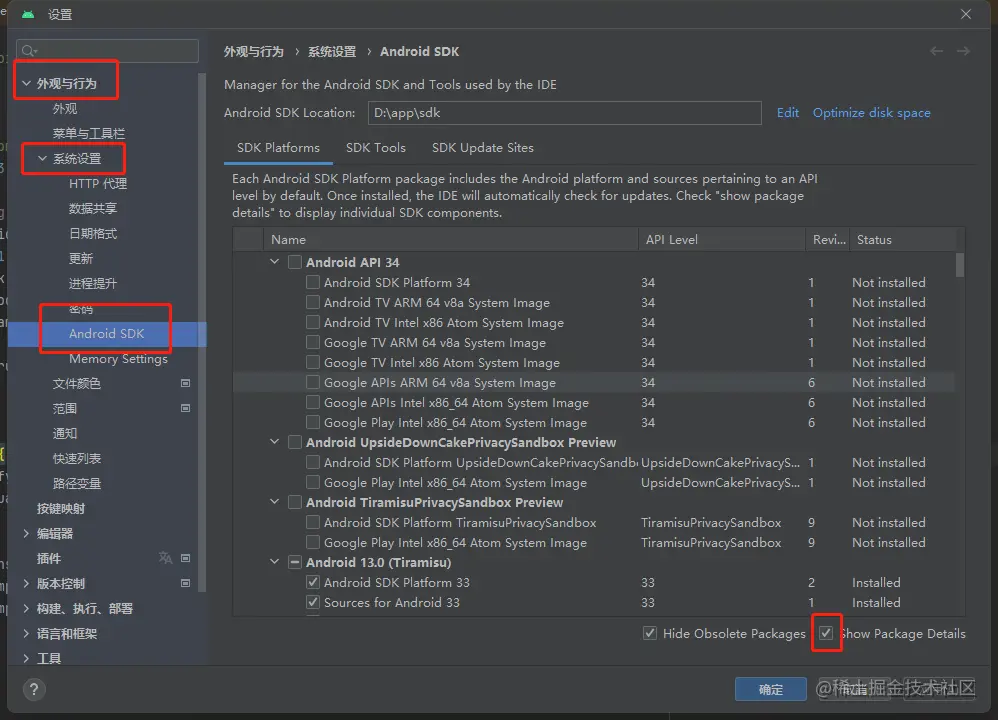Collapse Android 13.0 (Tiramisu) group
This screenshot has width=998, height=720.
tap(274, 561)
